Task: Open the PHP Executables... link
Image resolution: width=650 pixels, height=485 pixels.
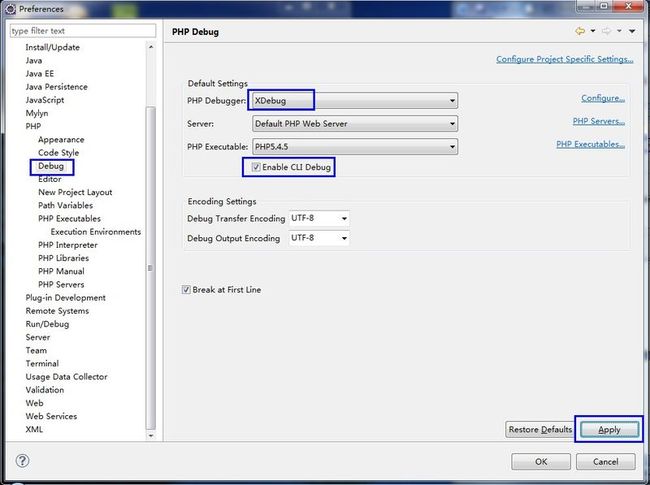Action: point(590,144)
